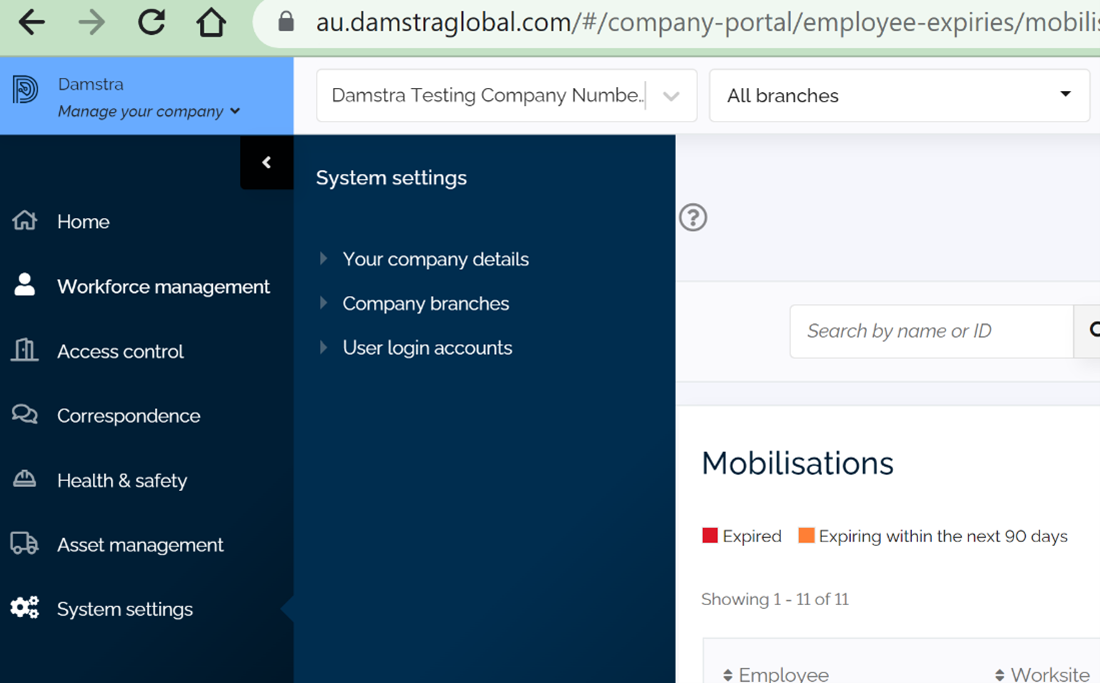
Task: Click the Correspondence speech-bubble icon
Action: point(25,415)
